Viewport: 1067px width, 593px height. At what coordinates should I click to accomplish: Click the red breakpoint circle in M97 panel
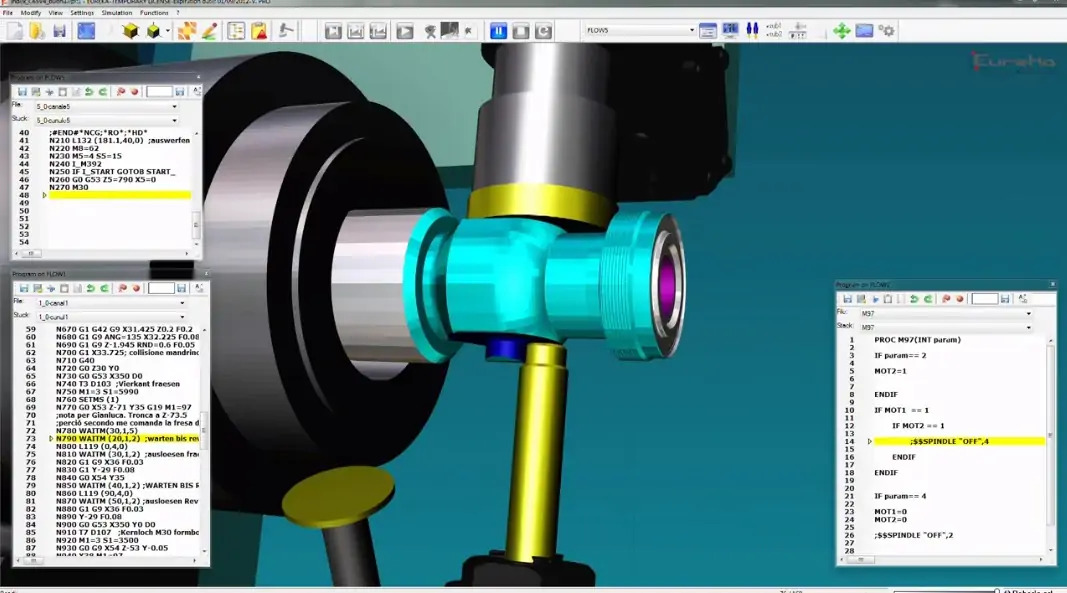959,299
